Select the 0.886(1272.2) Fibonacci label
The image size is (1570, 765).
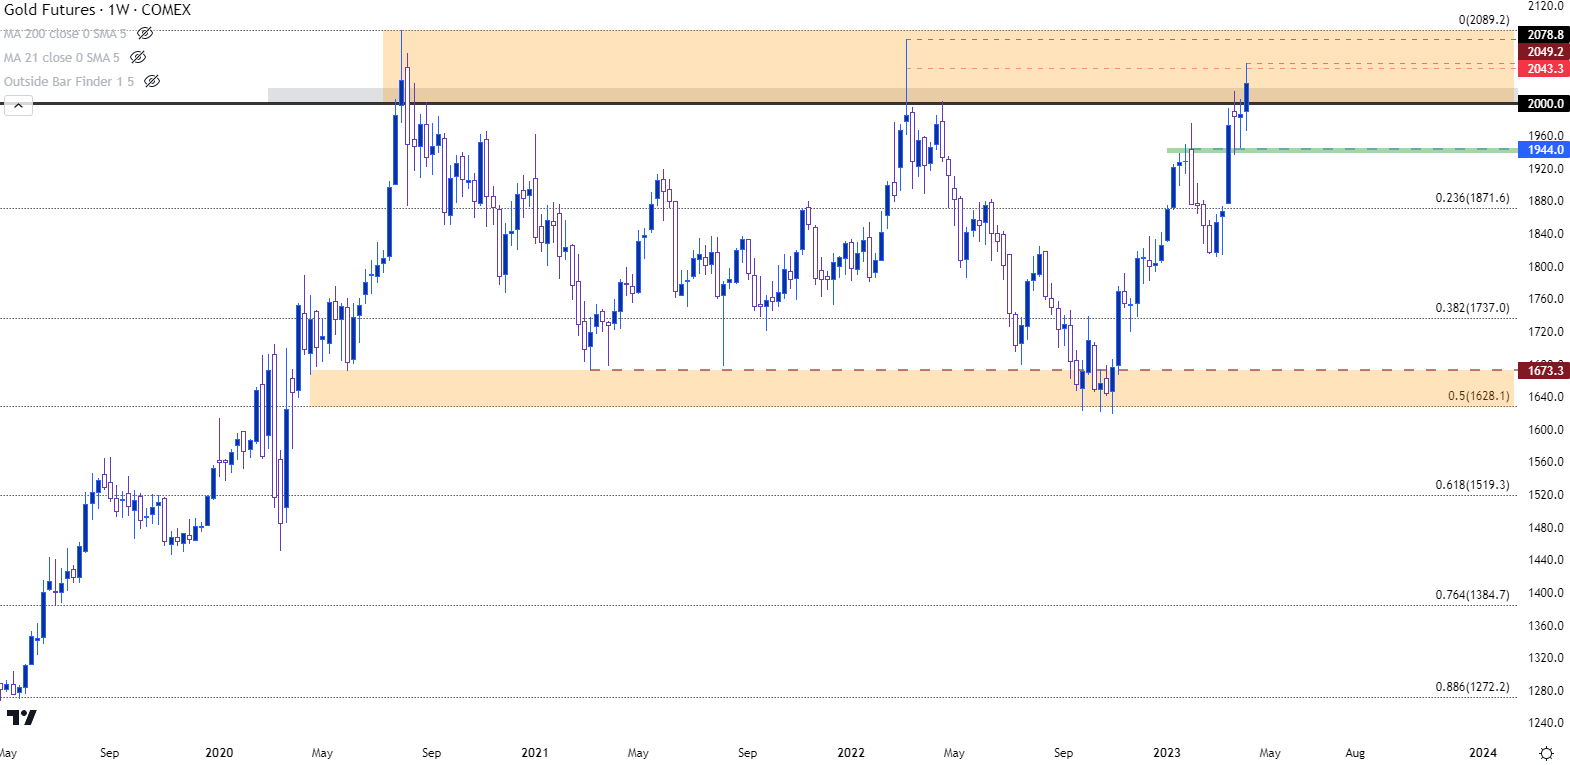1472,687
